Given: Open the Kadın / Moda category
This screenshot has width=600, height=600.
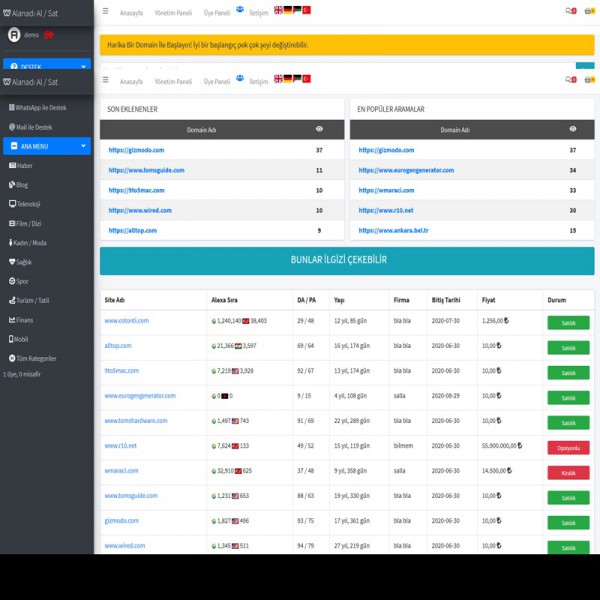Looking at the screenshot, I should 28,243.
